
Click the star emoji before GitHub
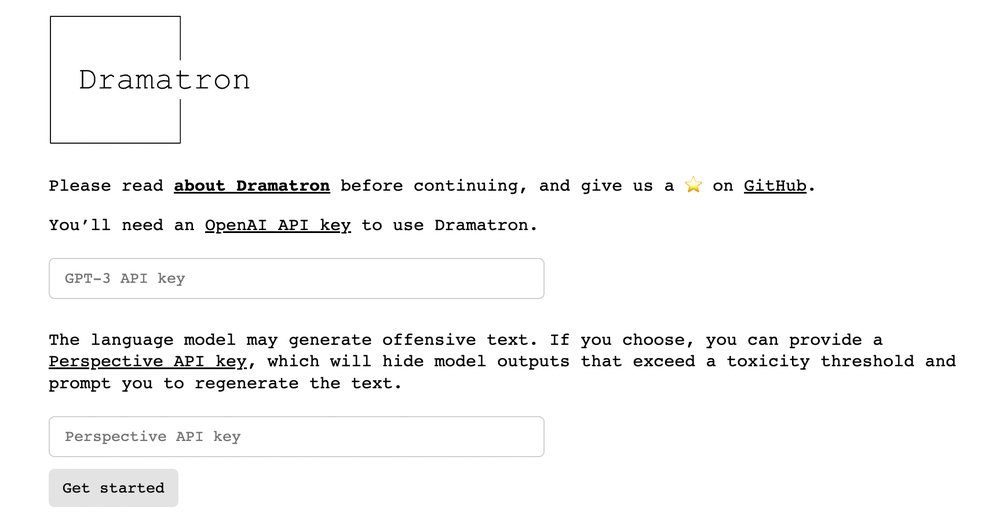pyautogui.click(x=693, y=186)
